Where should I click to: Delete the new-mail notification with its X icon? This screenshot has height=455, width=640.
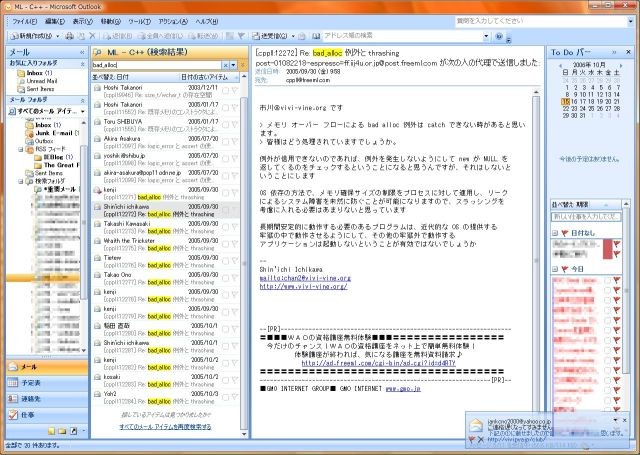[x=480, y=439]
